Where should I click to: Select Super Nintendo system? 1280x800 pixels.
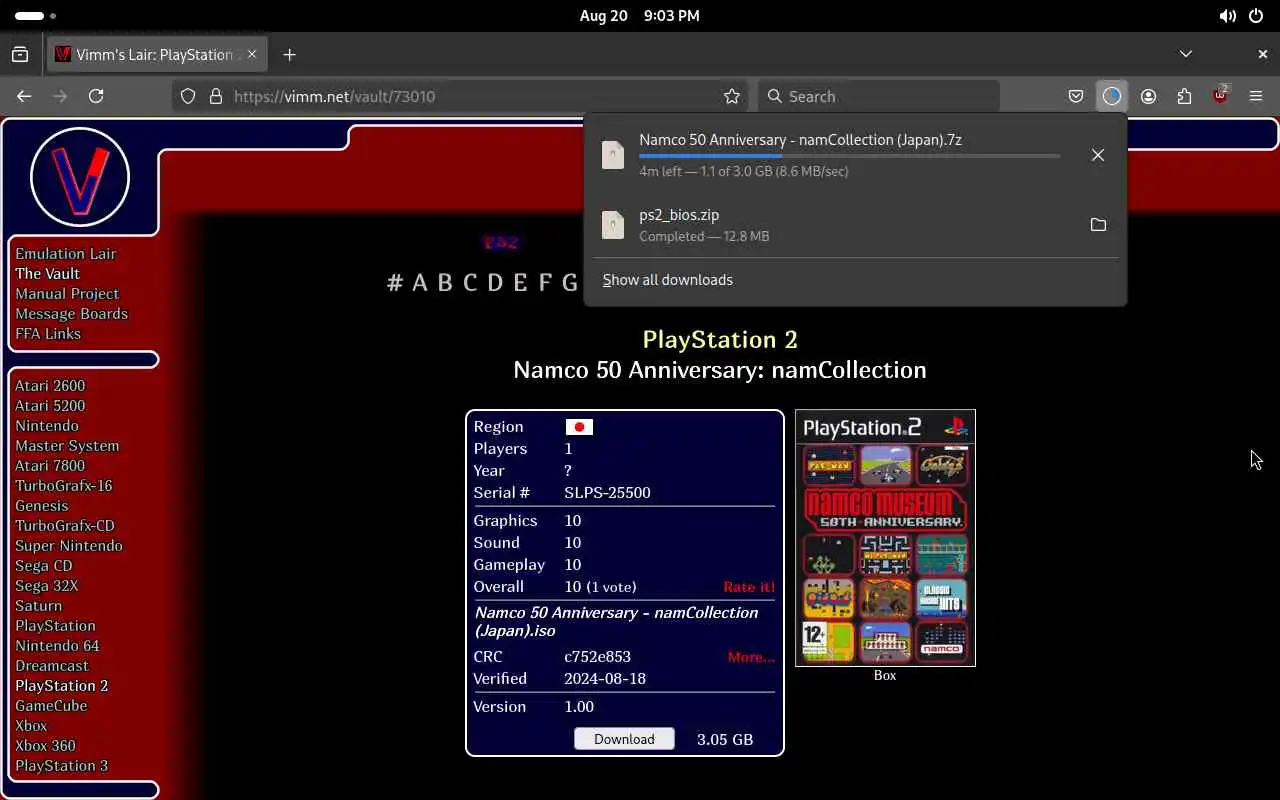(x=69, y=546)
